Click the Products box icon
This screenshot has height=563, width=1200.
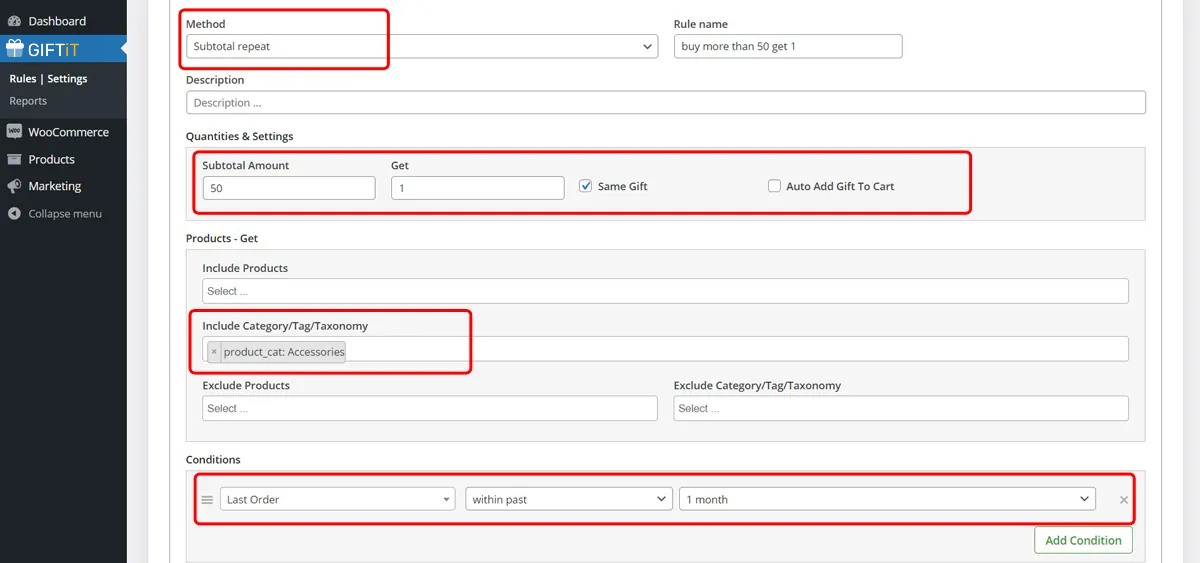click(x=14, y=159)
